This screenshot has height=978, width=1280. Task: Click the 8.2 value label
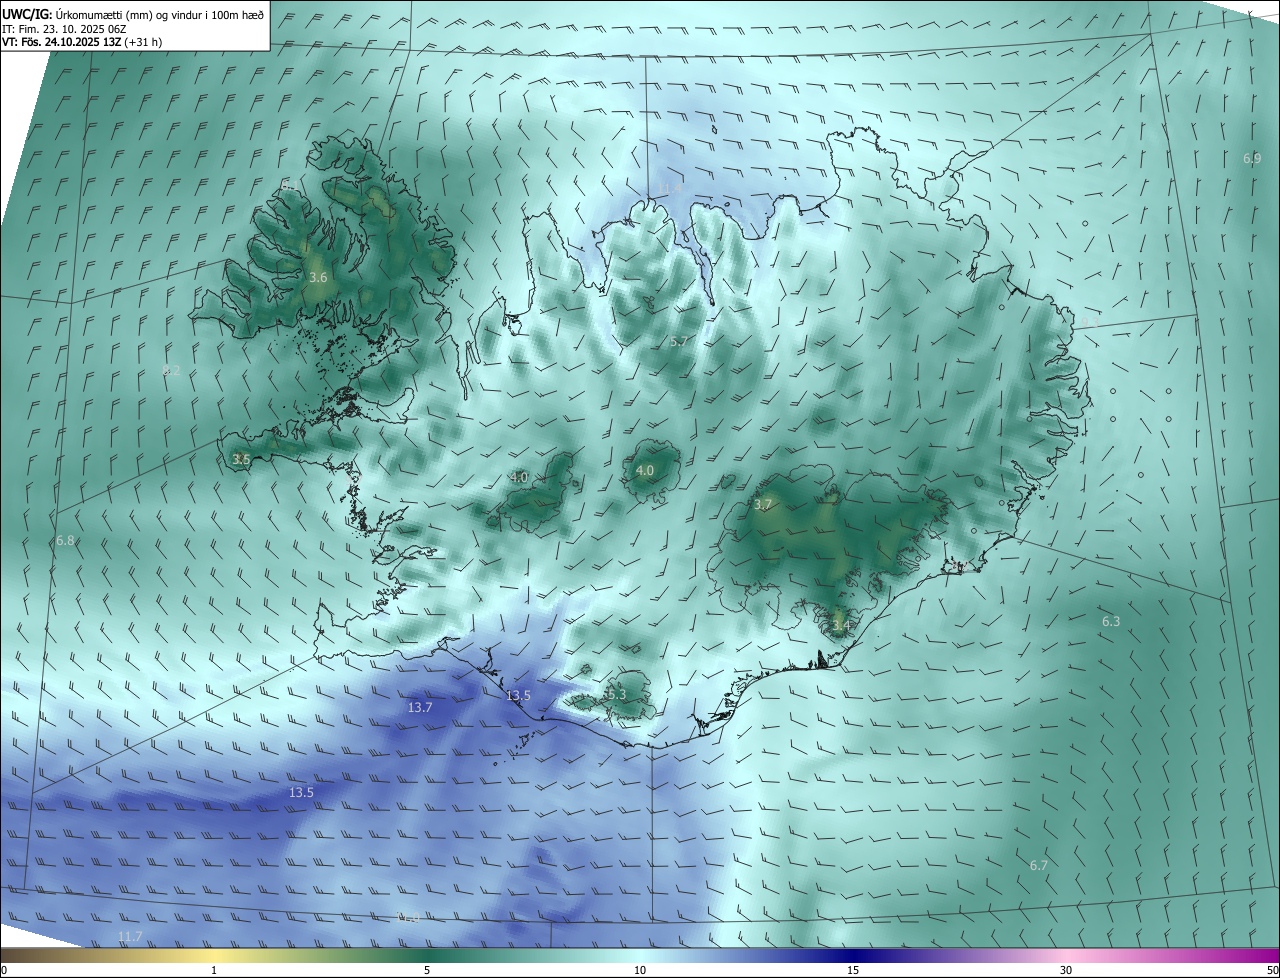click(171, 370)
